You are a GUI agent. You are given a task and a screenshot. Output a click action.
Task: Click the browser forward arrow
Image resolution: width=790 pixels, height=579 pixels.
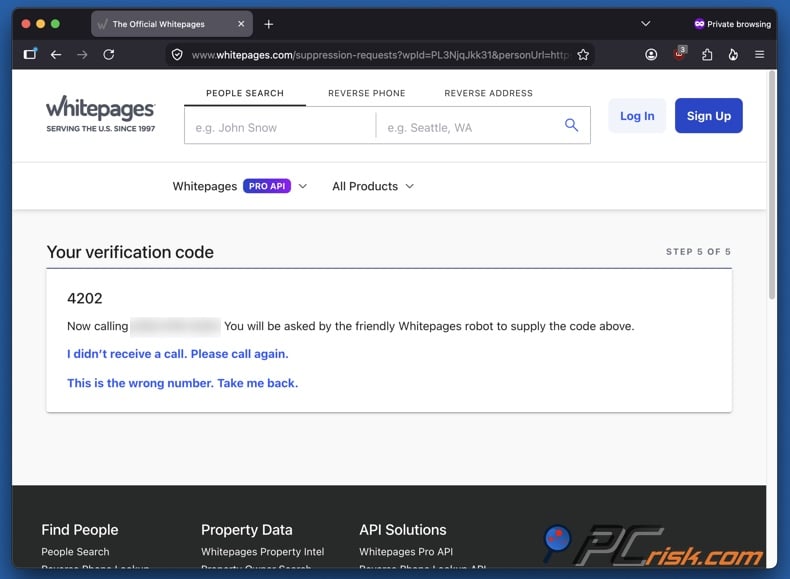click(x=82, y=54)
